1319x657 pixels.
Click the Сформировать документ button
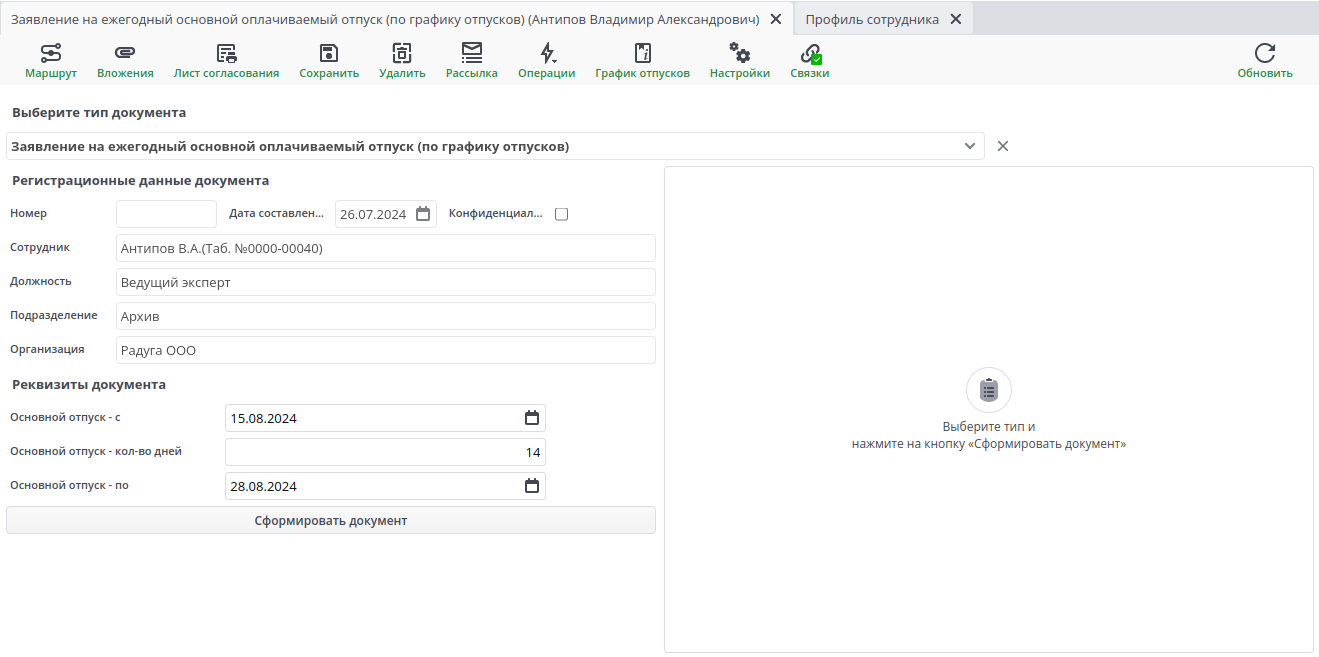pyautogui.click(x=330, y=520)
